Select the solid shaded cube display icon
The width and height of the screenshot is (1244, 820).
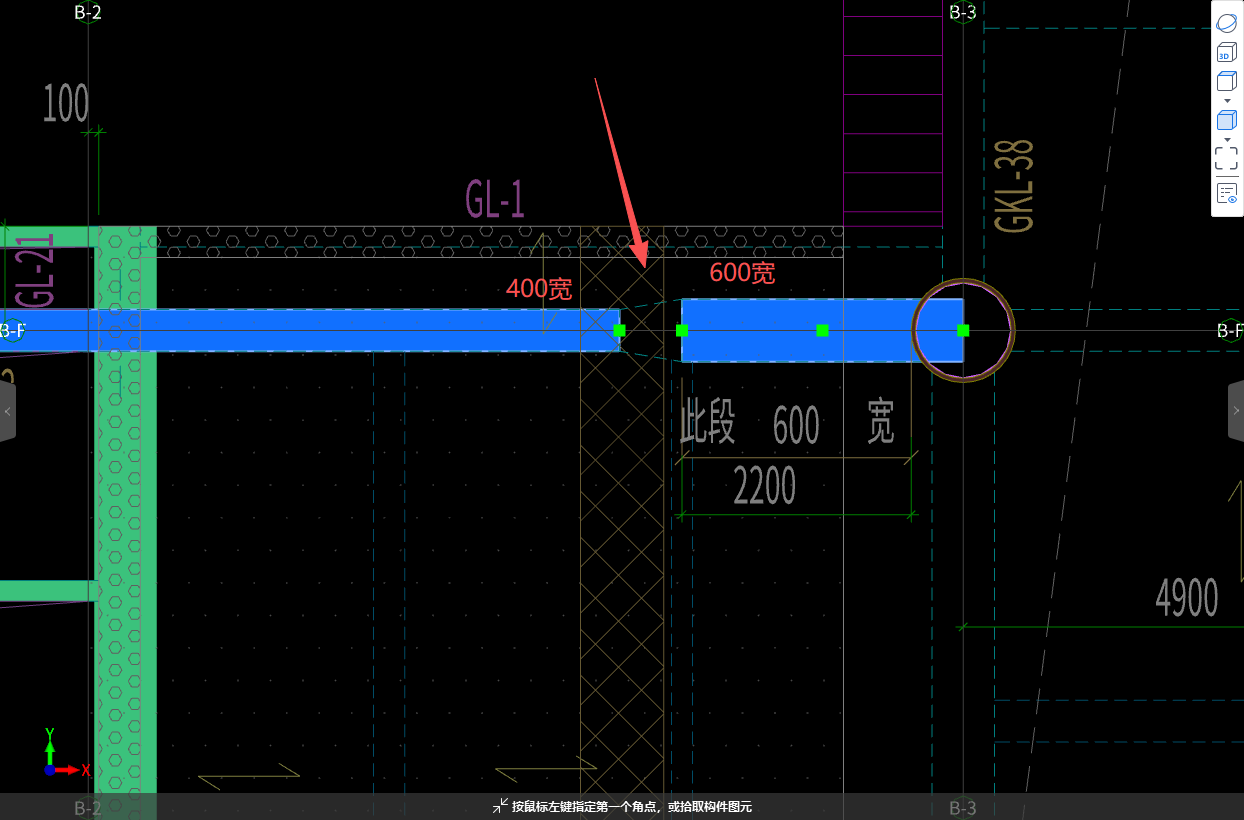pyautogui.click(x=1227, y=120)
